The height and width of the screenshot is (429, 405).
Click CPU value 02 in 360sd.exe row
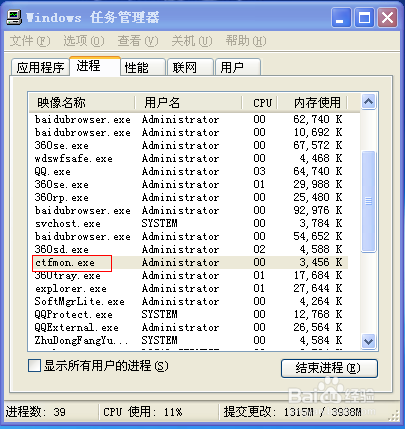tap(259, 249)
